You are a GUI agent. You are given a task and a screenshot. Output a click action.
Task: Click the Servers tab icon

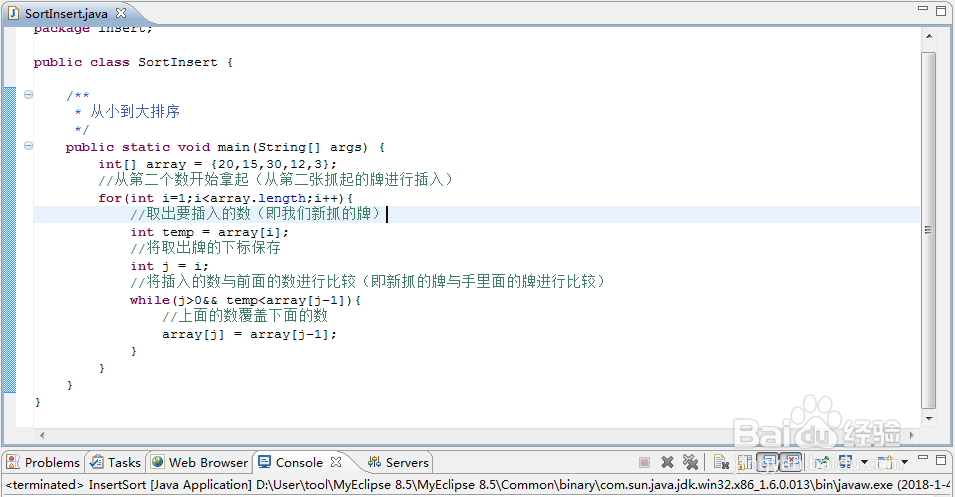pyautogui.click(x=374, y=462)
